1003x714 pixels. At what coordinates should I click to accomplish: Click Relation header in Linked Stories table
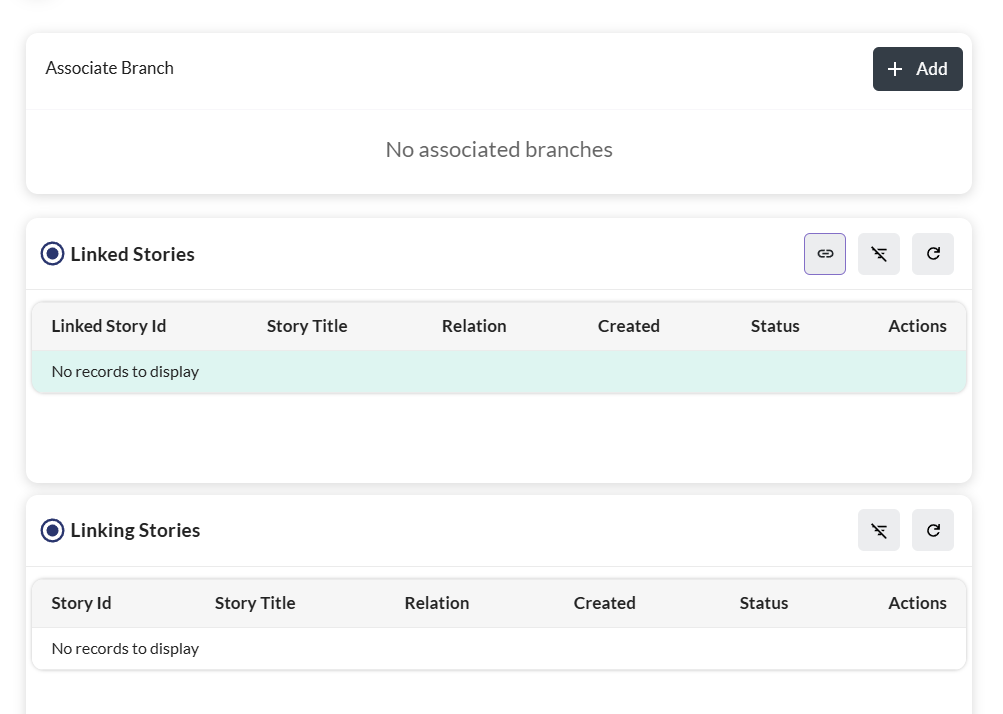[474, 326]
